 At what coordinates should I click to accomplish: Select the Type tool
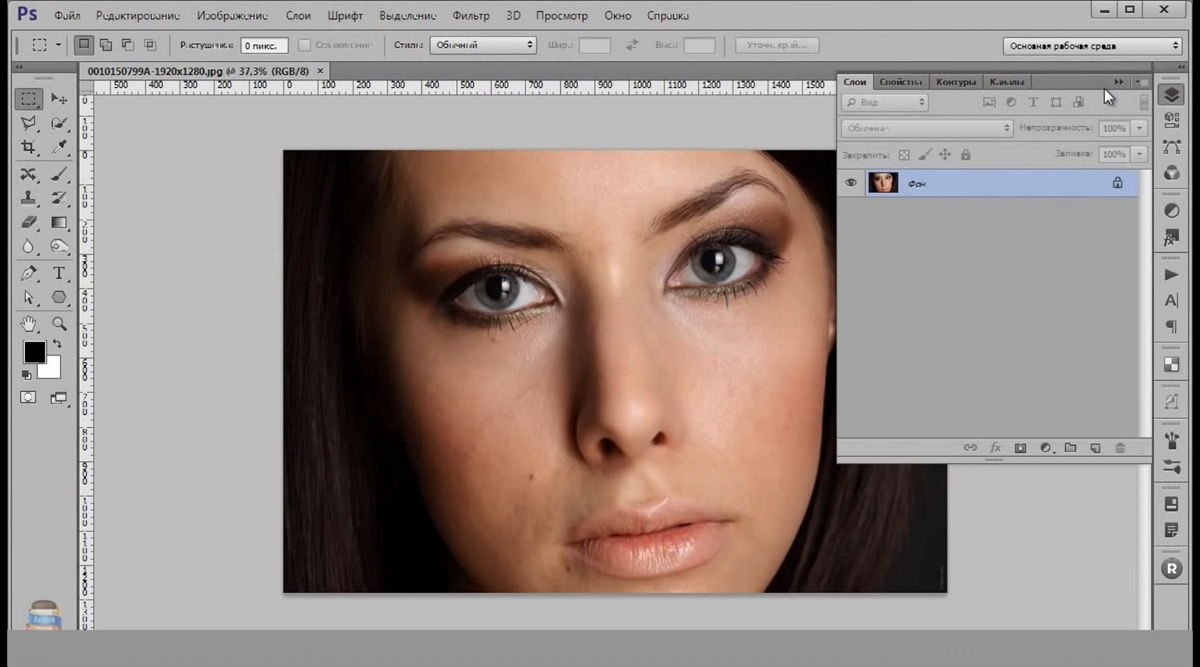click(x=59, y=273)
